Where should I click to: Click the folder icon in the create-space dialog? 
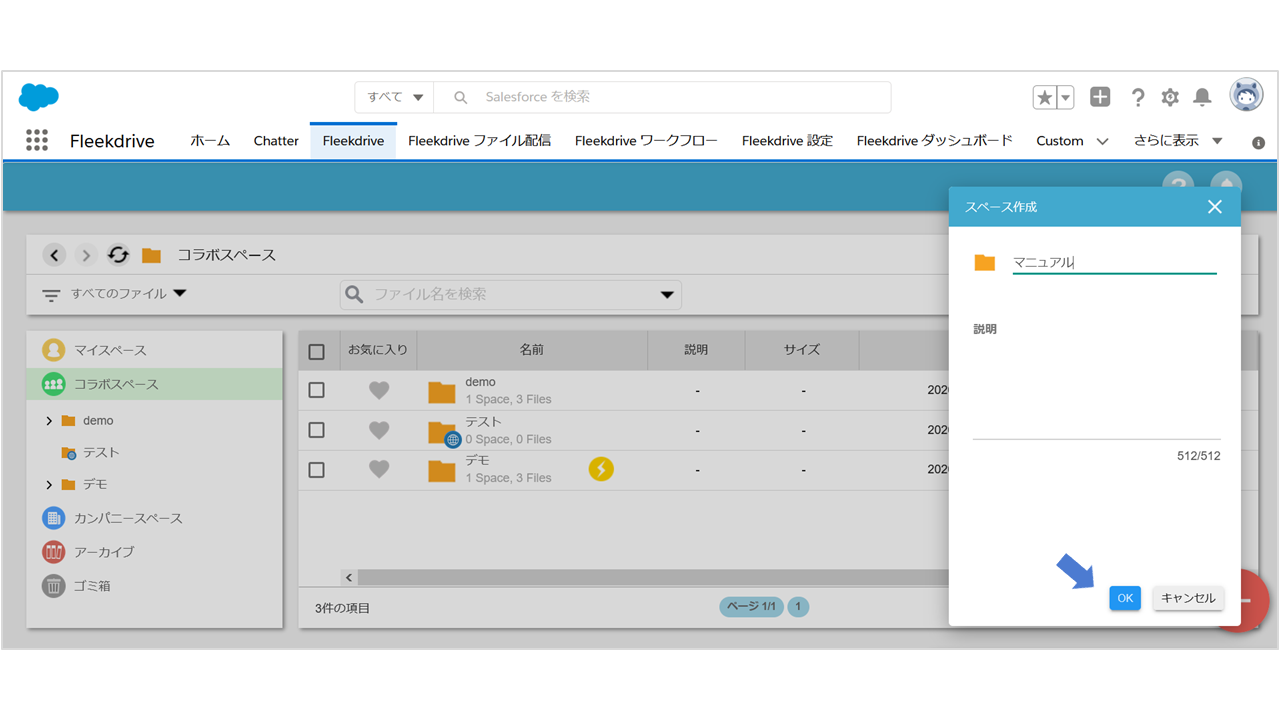[x=985, y=263]
